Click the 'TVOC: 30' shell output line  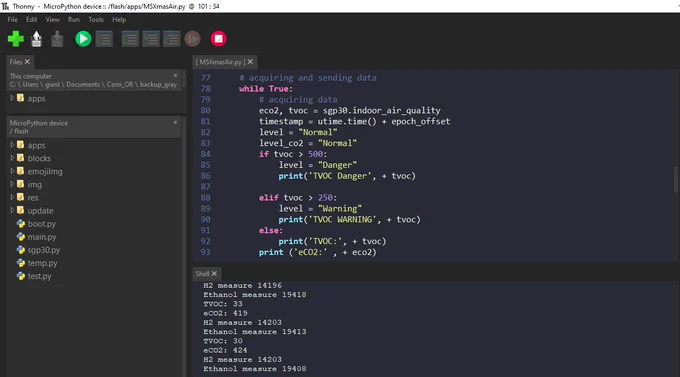click(222, 341)
